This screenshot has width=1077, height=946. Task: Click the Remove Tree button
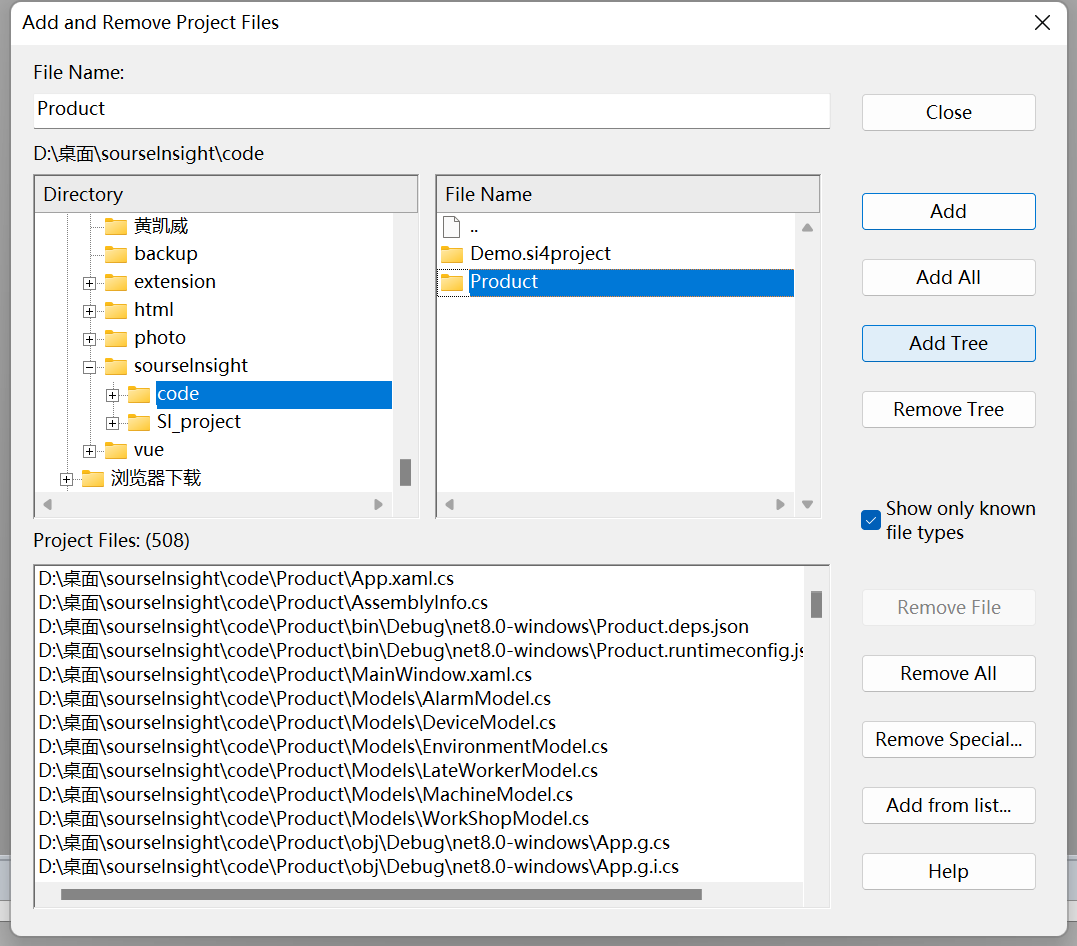point(949,409)
